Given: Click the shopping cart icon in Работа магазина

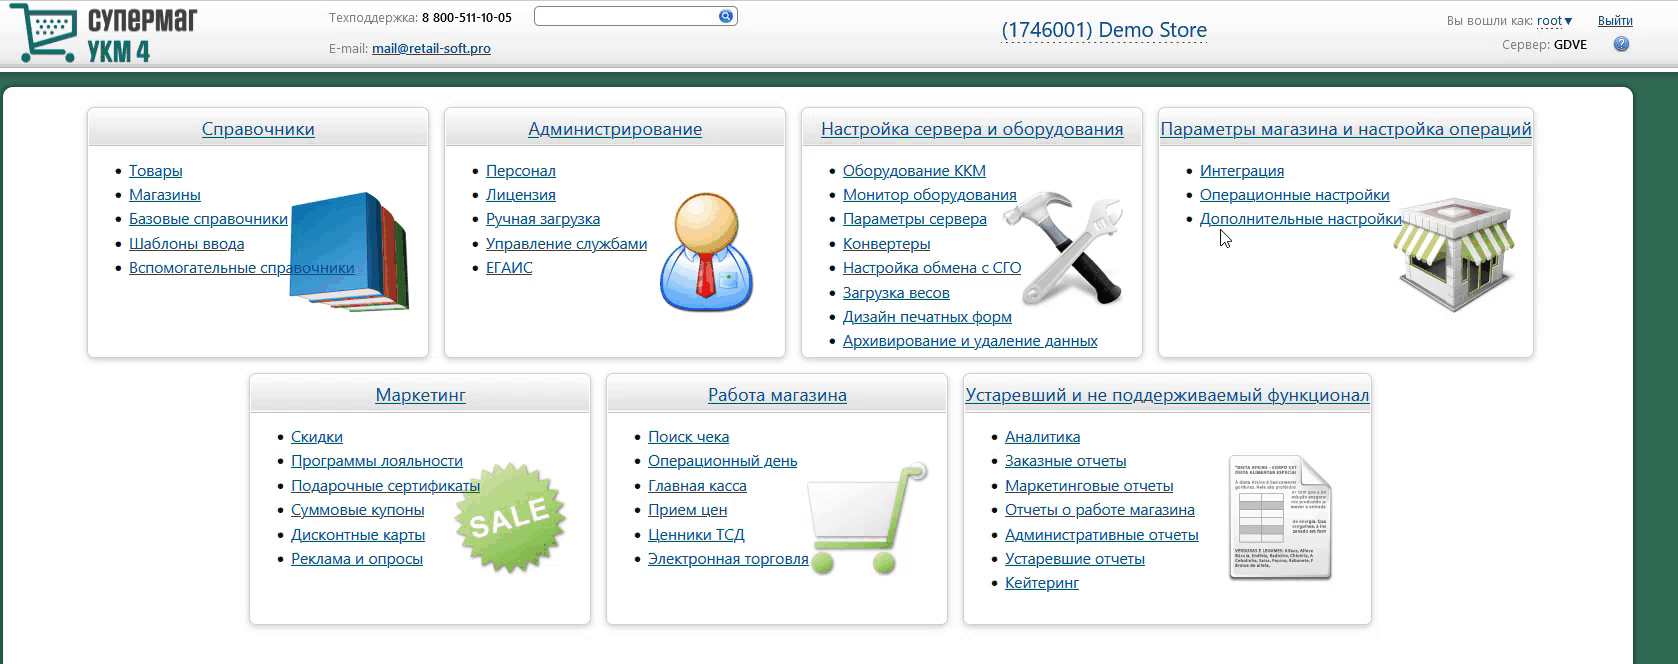Looking at the screenshot, I should [865, 518].
